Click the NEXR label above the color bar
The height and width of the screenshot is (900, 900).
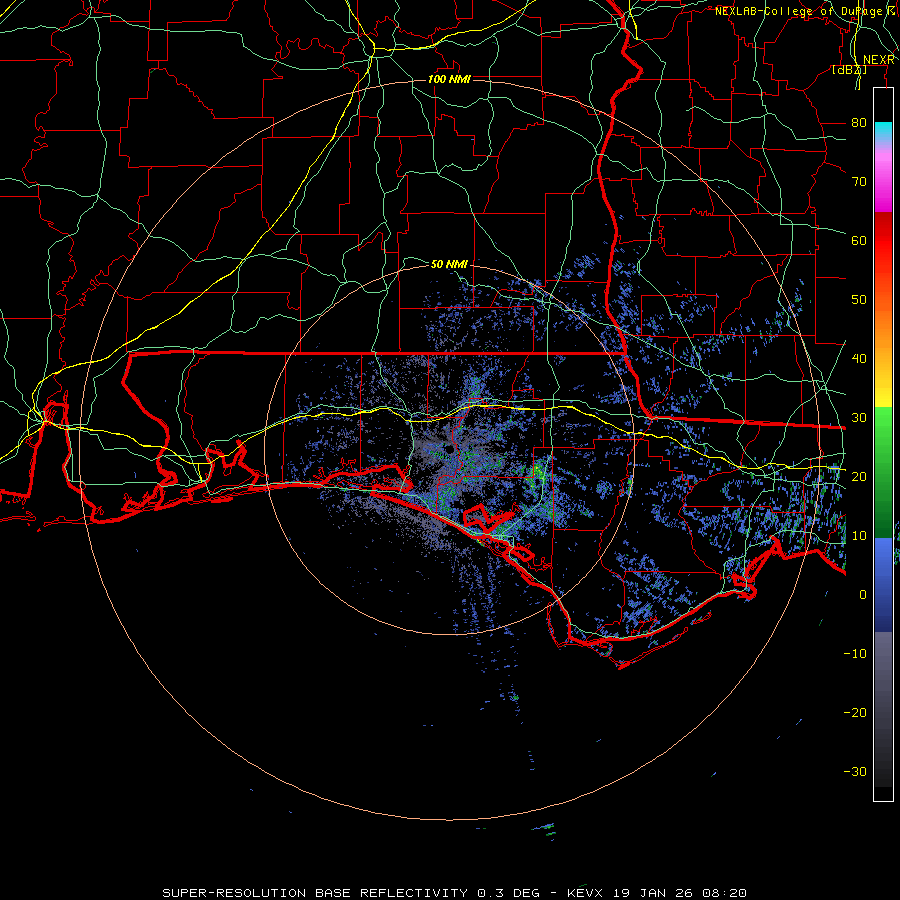tap(879, 60)
